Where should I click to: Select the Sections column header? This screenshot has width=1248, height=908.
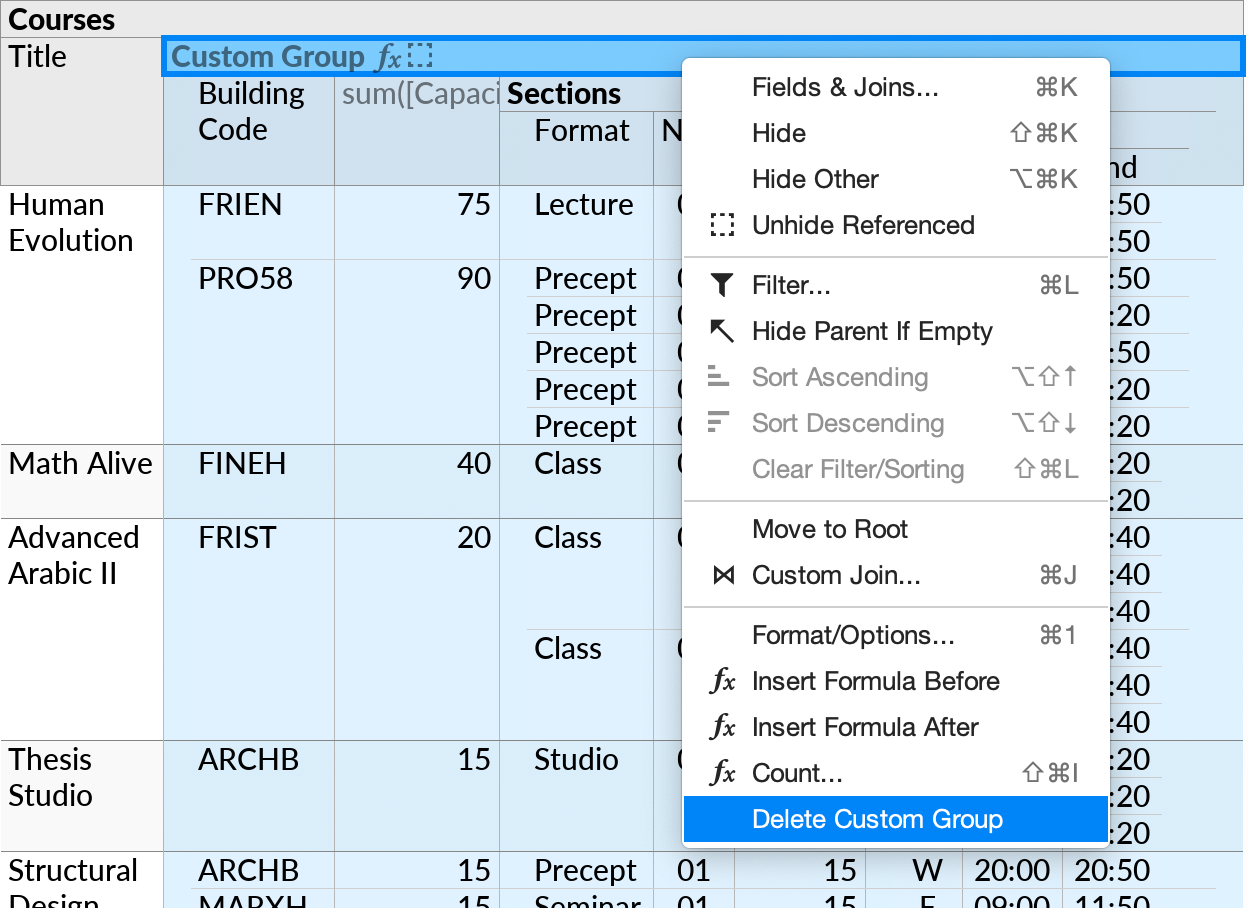click(562, 93)
